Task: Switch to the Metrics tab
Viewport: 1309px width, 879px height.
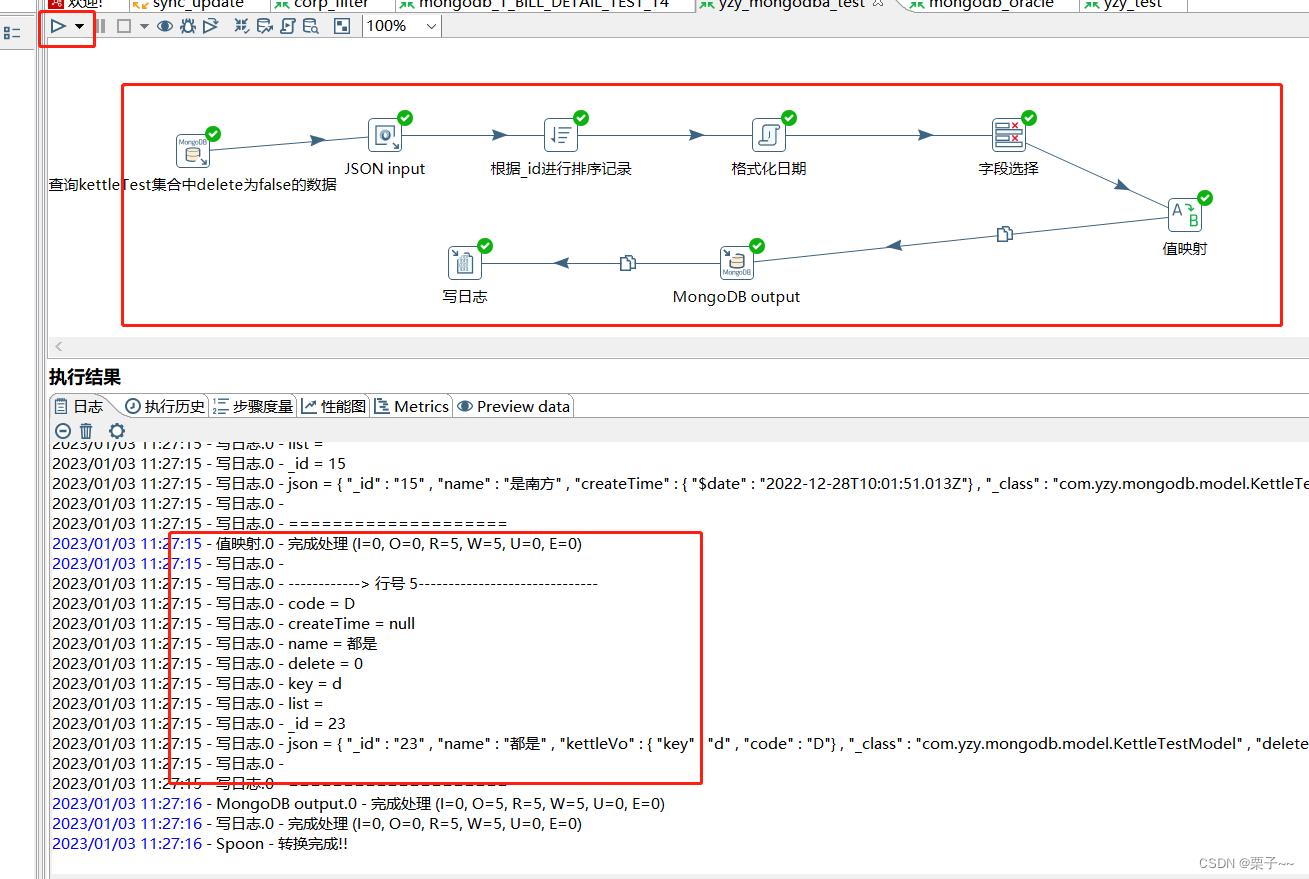Action: tap(412, 406)
